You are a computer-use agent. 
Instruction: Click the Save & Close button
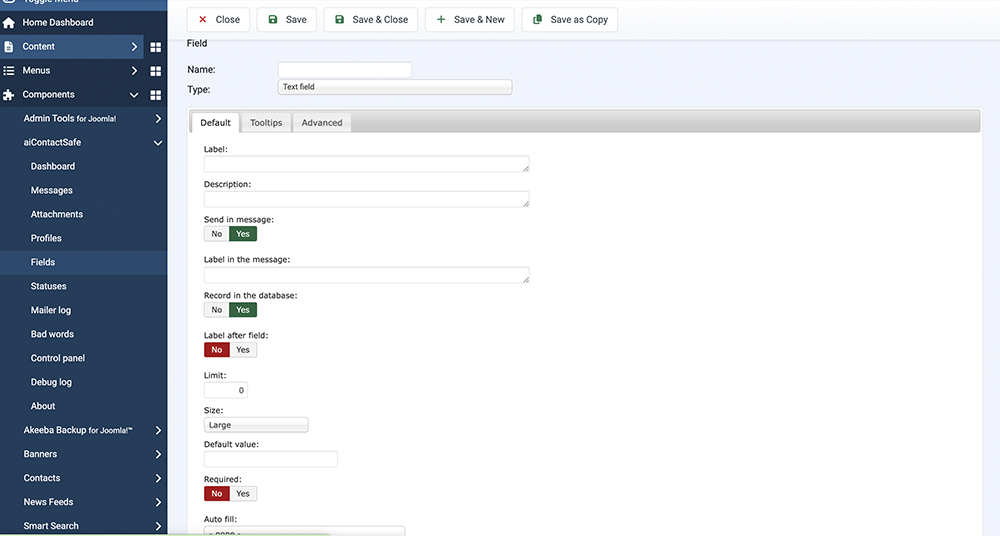pos(371,20)
